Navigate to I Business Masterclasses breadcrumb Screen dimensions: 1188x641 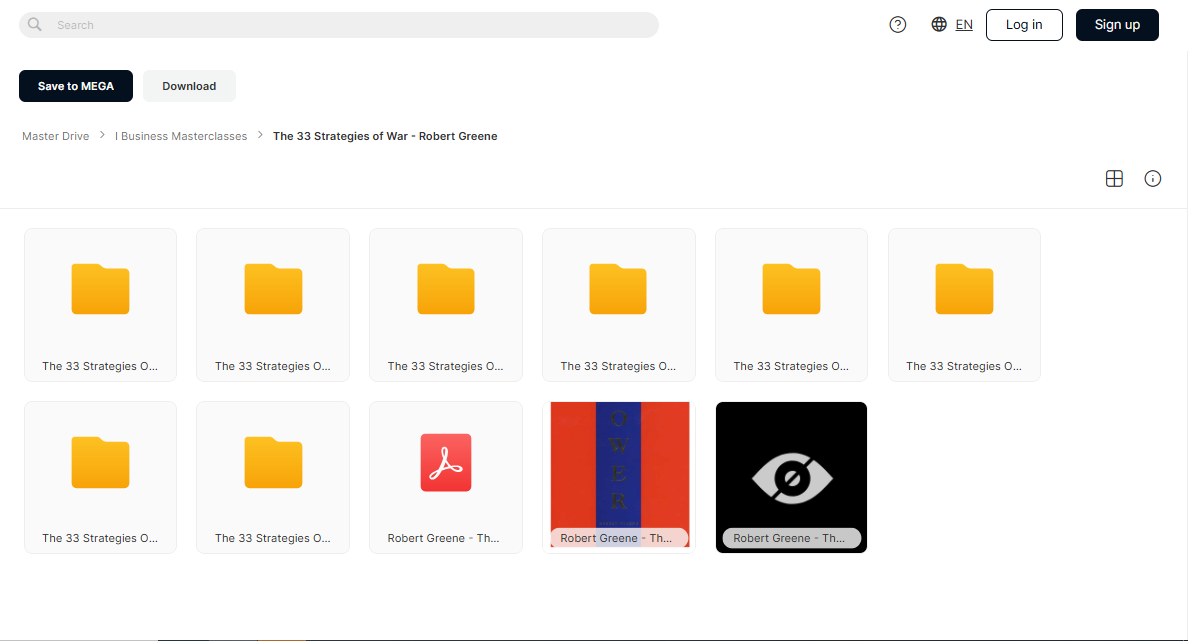(181, 136)
